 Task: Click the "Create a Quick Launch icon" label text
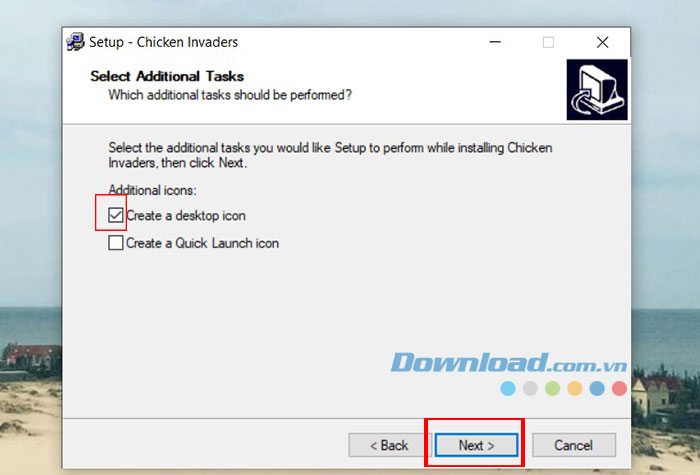click(203, 243)
